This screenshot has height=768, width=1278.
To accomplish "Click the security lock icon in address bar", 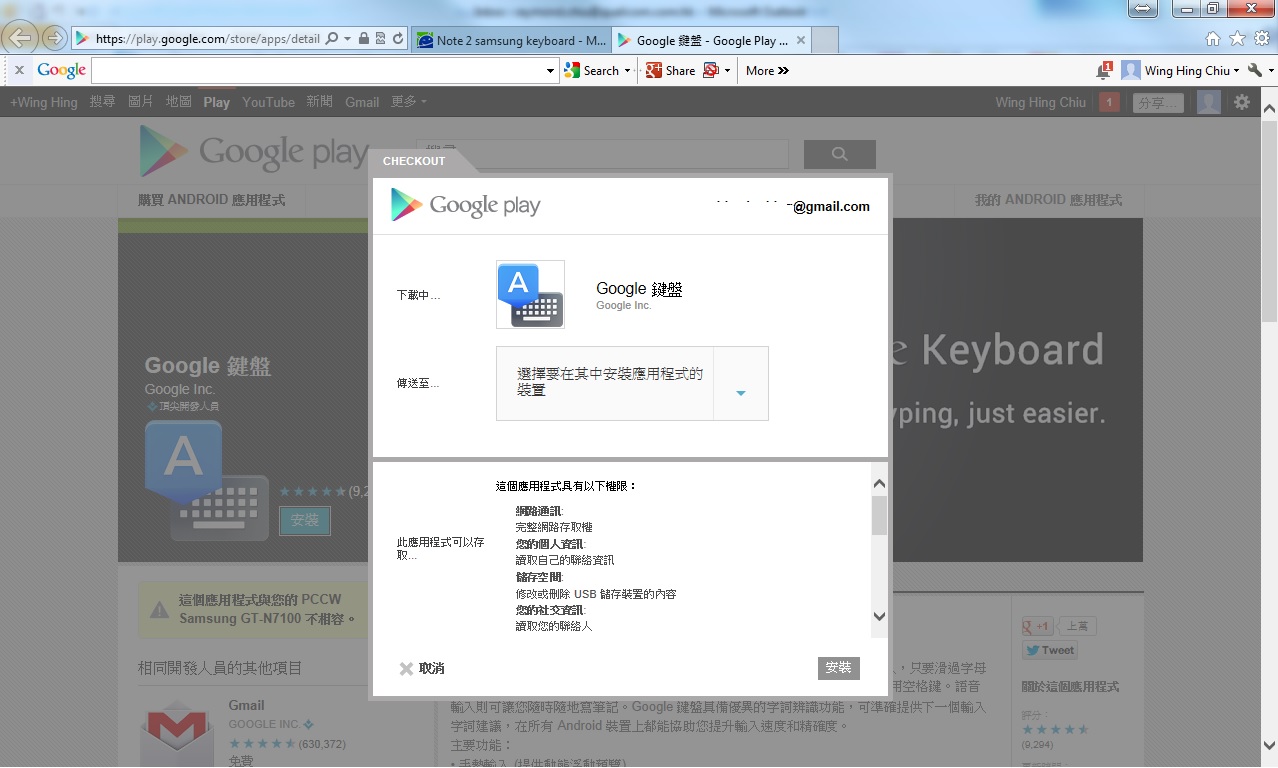I will 363,39.
